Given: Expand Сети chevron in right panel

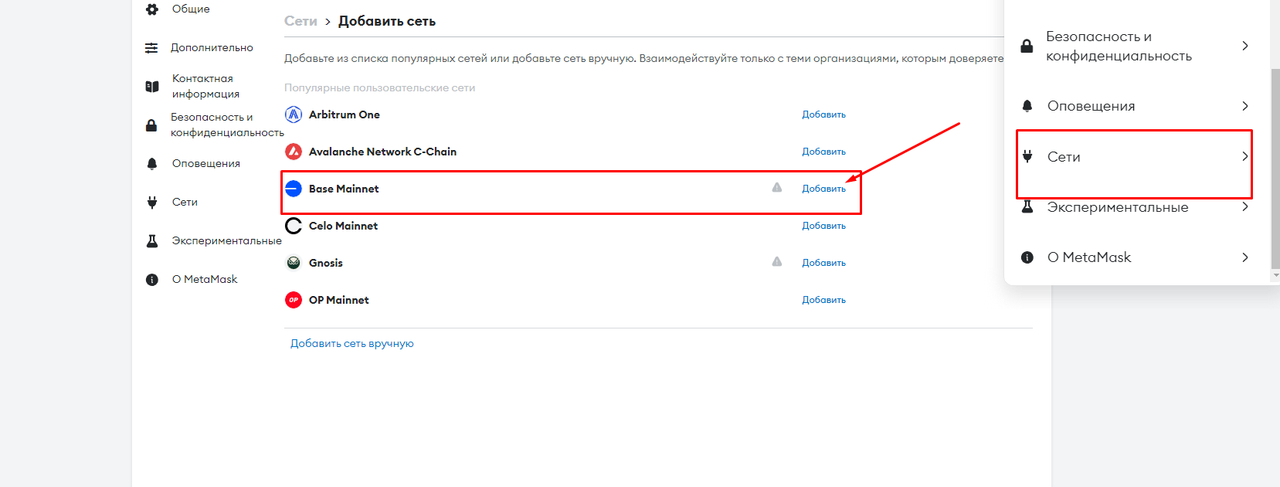Looking at the screenshot, I should coord(1245,157).
